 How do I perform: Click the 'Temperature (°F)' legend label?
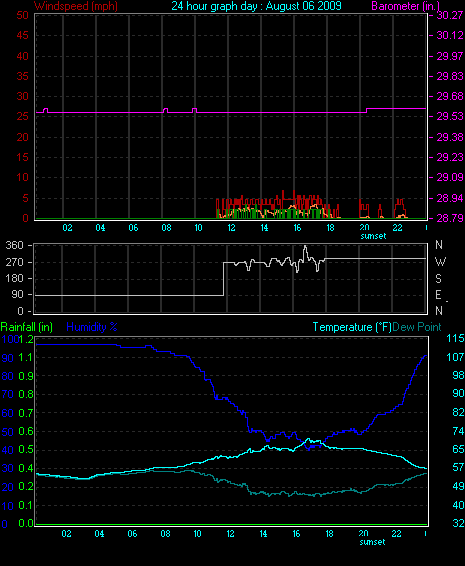coord(352,327)
